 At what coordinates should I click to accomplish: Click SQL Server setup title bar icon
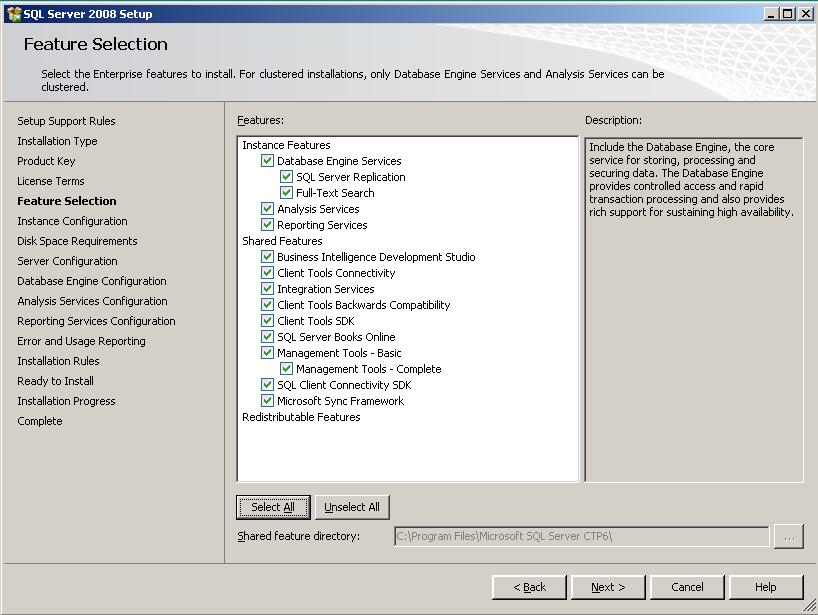tap(14, 14)
